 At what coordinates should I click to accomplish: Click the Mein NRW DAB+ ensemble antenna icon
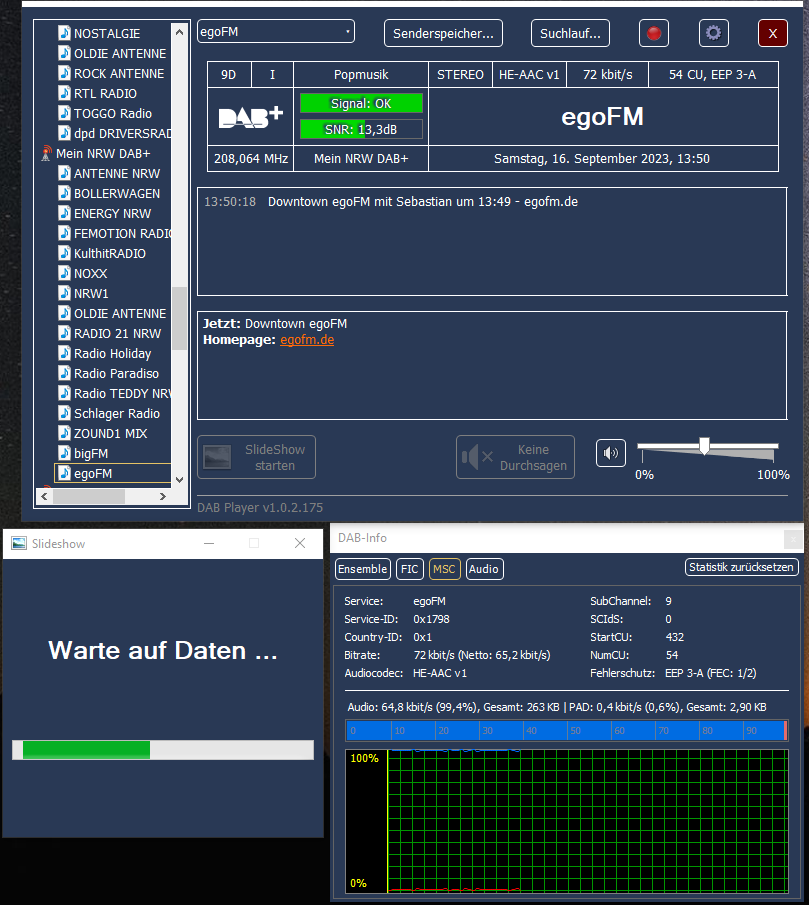click(x=46, y=153)
